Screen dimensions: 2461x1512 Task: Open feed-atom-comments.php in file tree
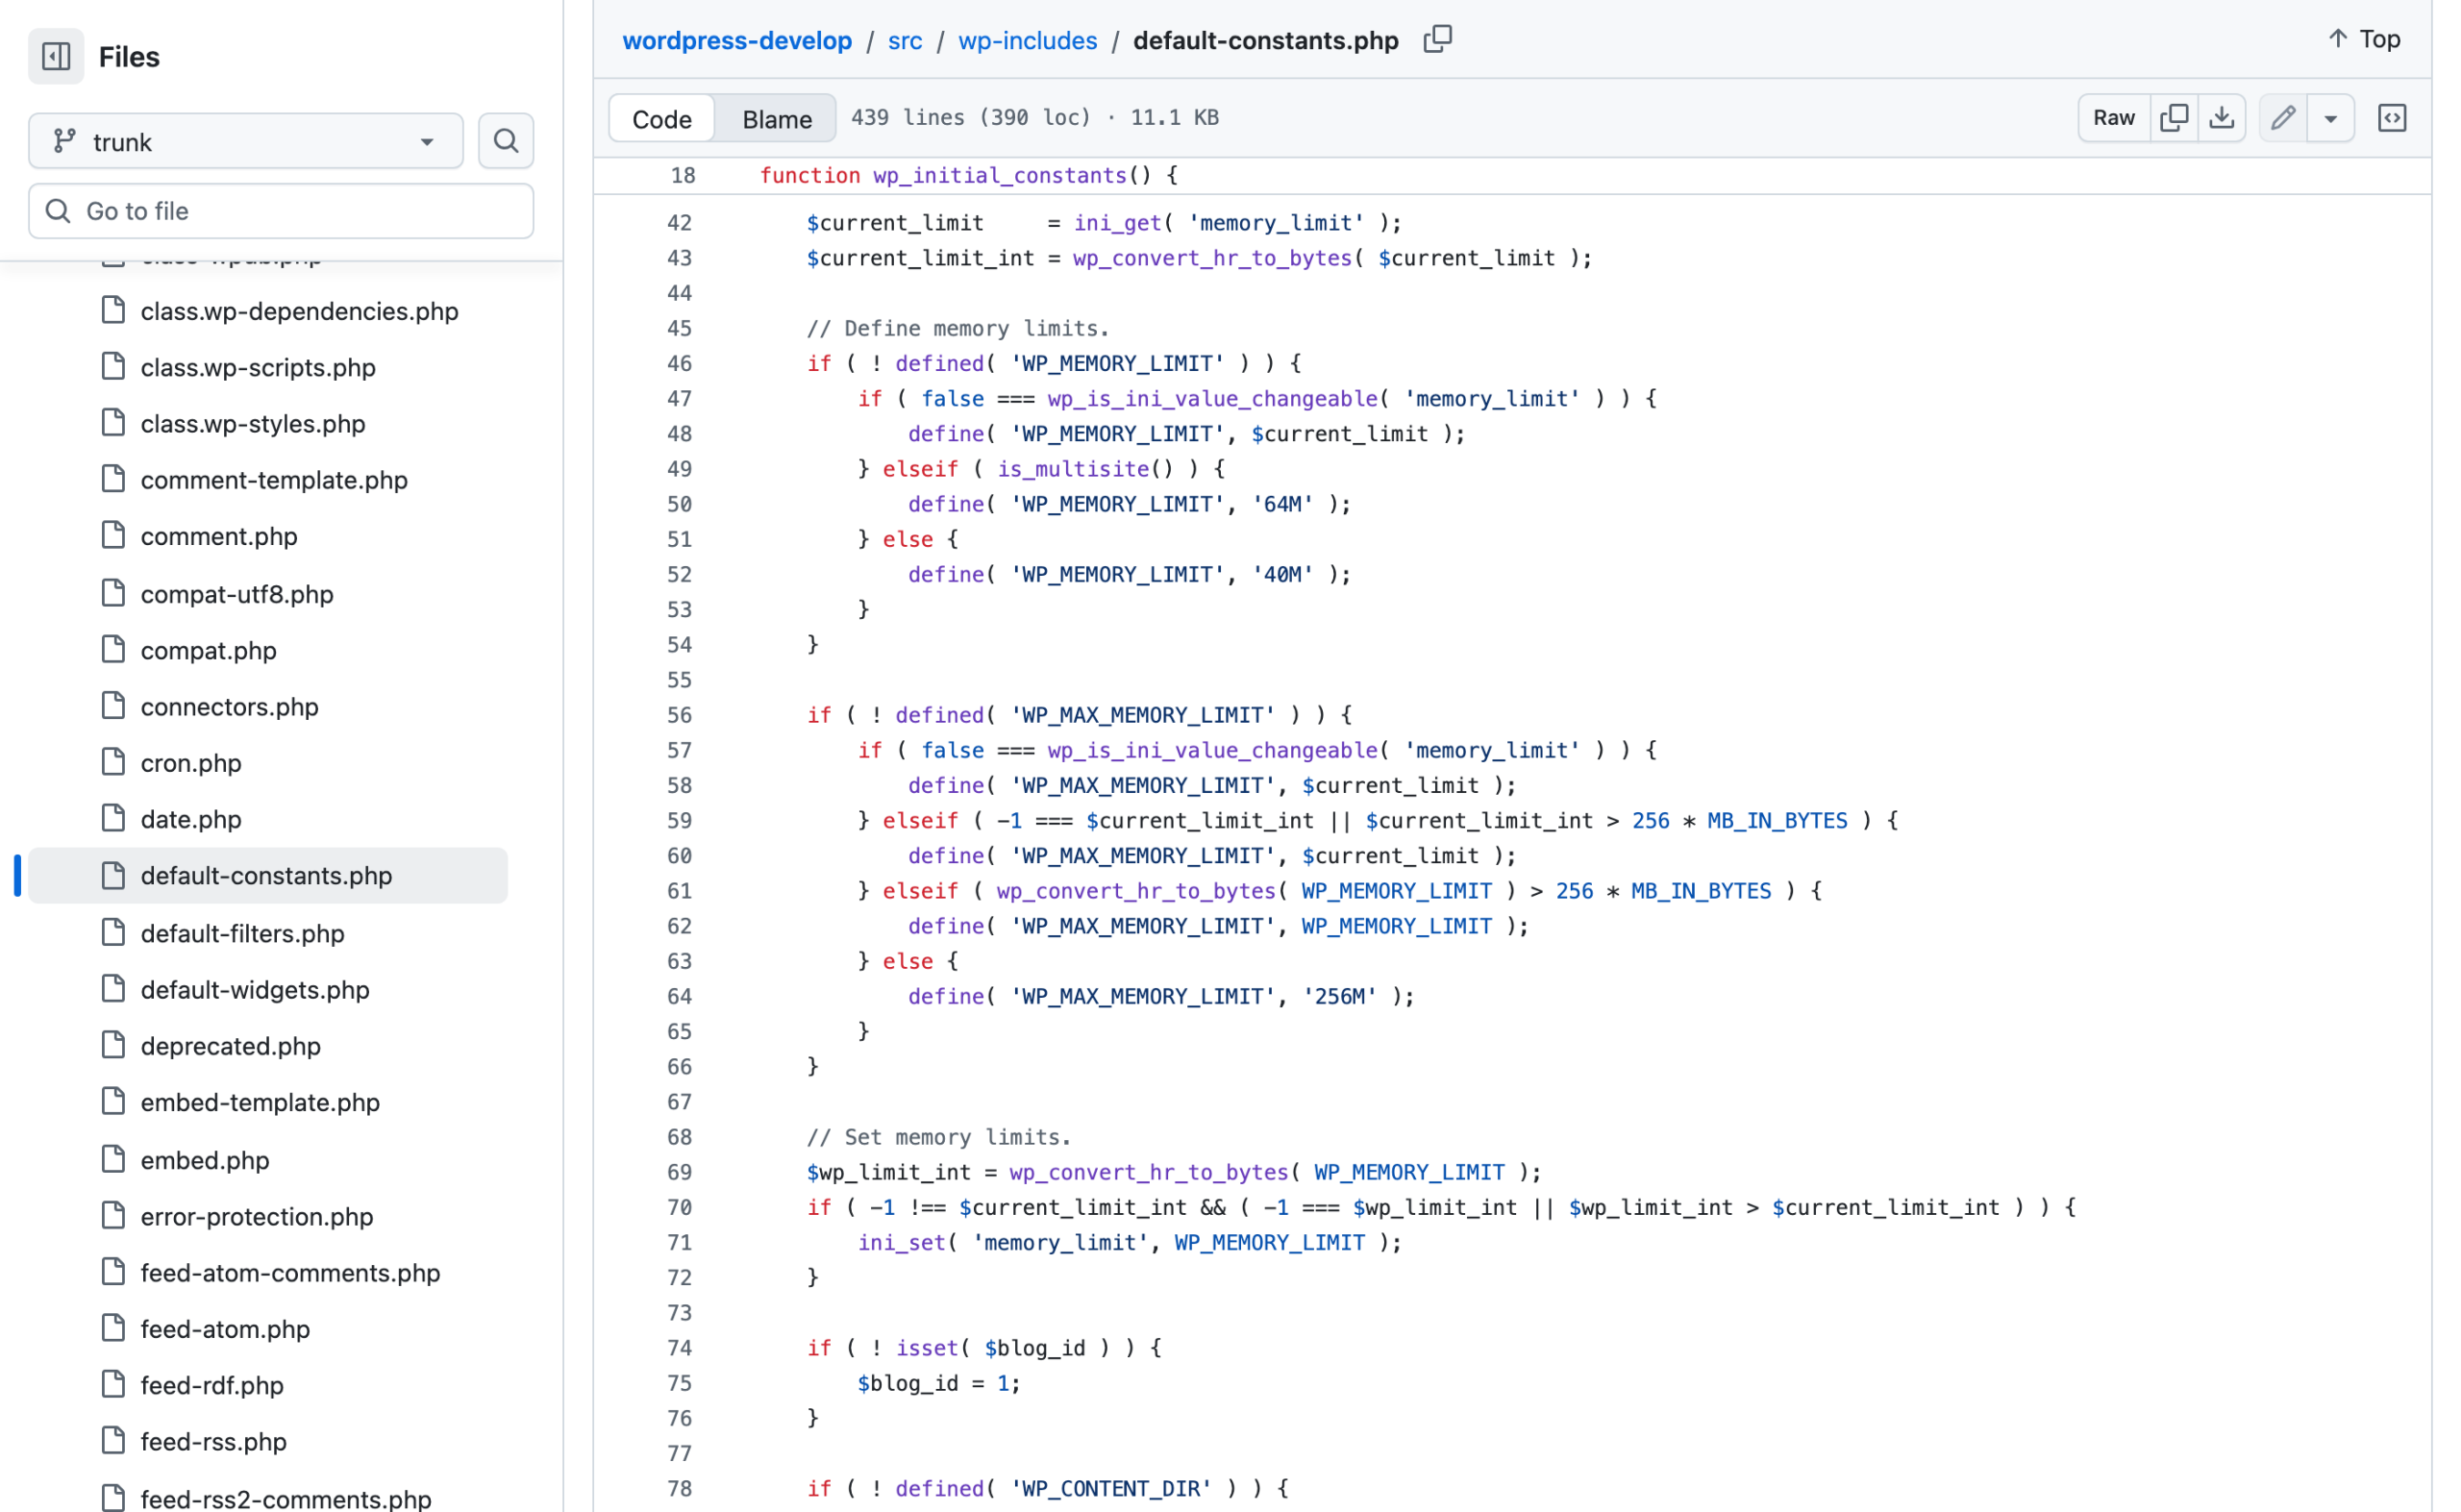(268, 1272)
